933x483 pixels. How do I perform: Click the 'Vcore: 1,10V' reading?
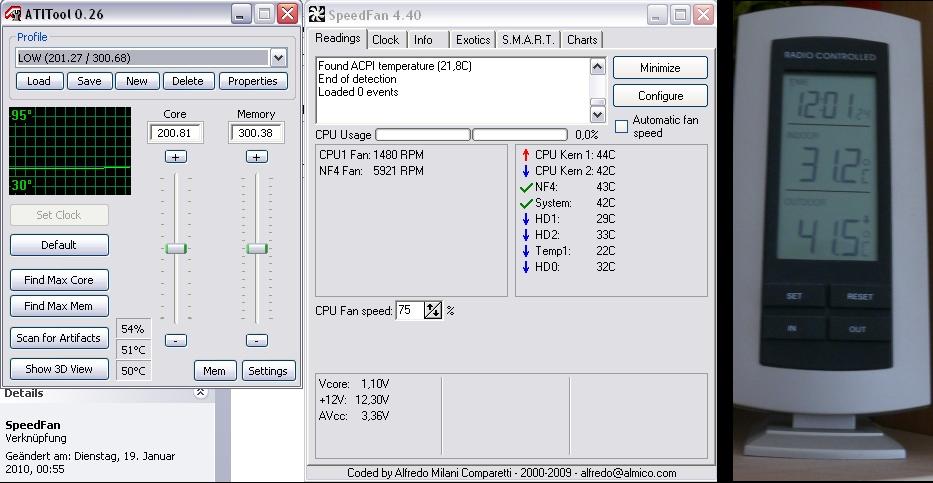tap(354, 384)
